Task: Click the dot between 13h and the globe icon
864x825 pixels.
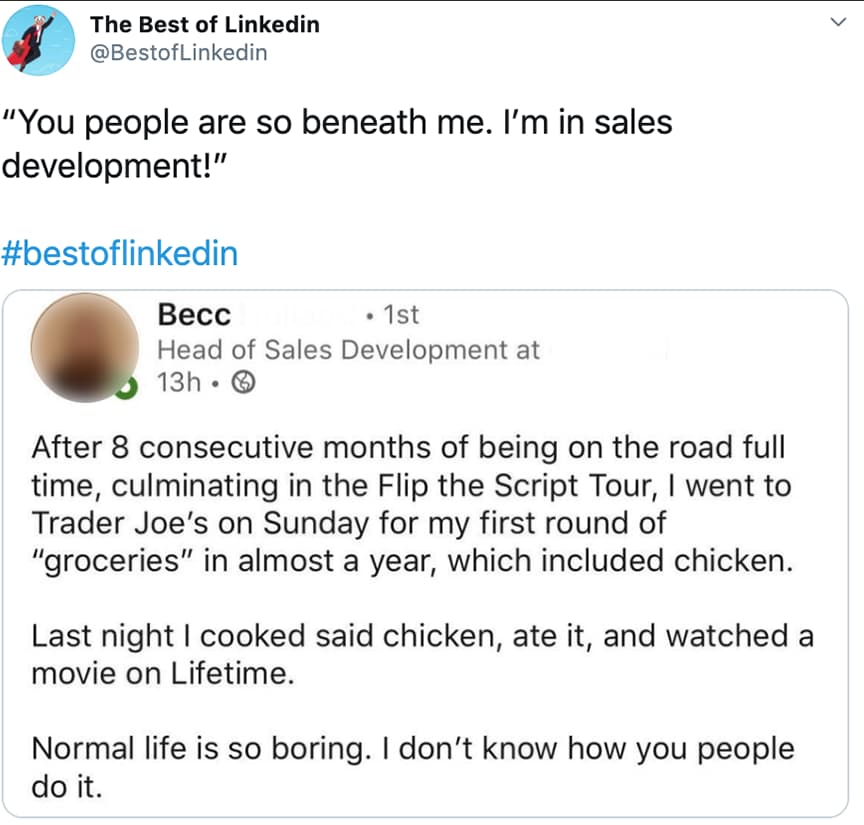Action: coord(215,380)
